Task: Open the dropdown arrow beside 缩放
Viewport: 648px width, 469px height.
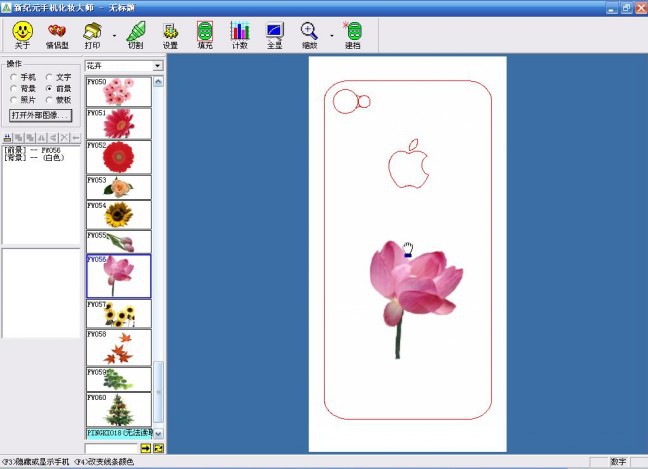Action: pos(331,36)
